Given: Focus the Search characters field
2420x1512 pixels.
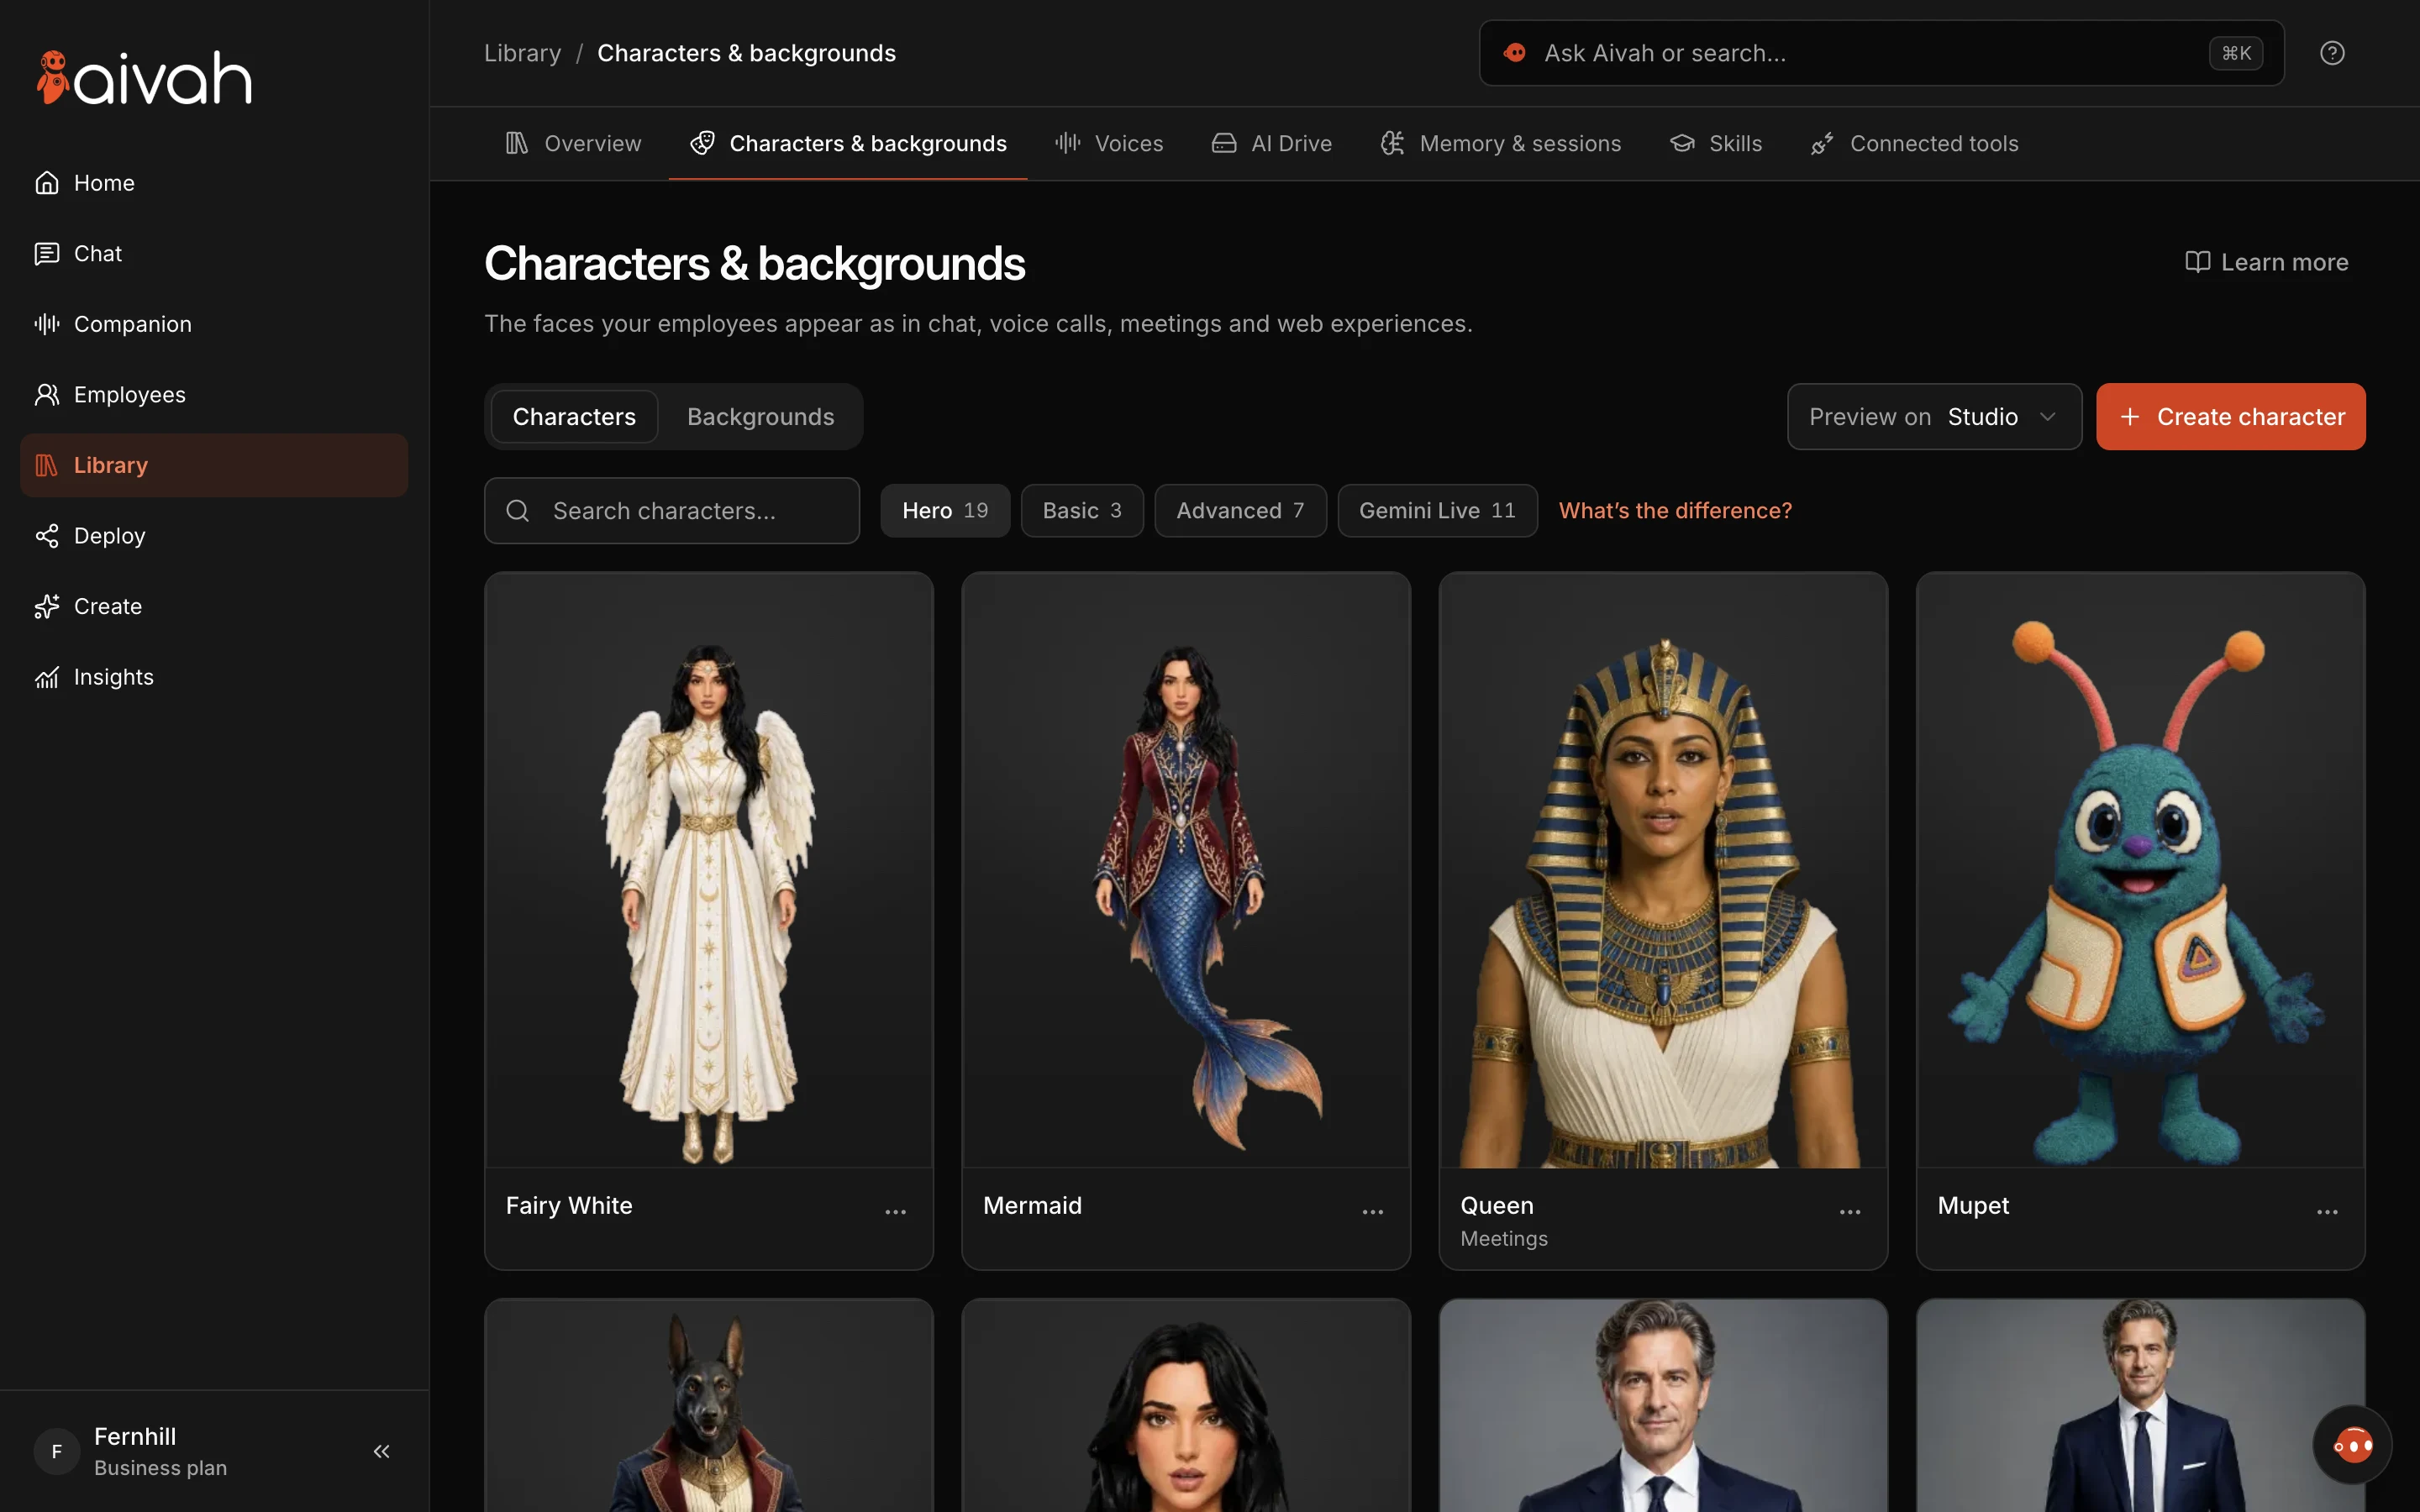Looking at the screenshot, I should point(672,511).
